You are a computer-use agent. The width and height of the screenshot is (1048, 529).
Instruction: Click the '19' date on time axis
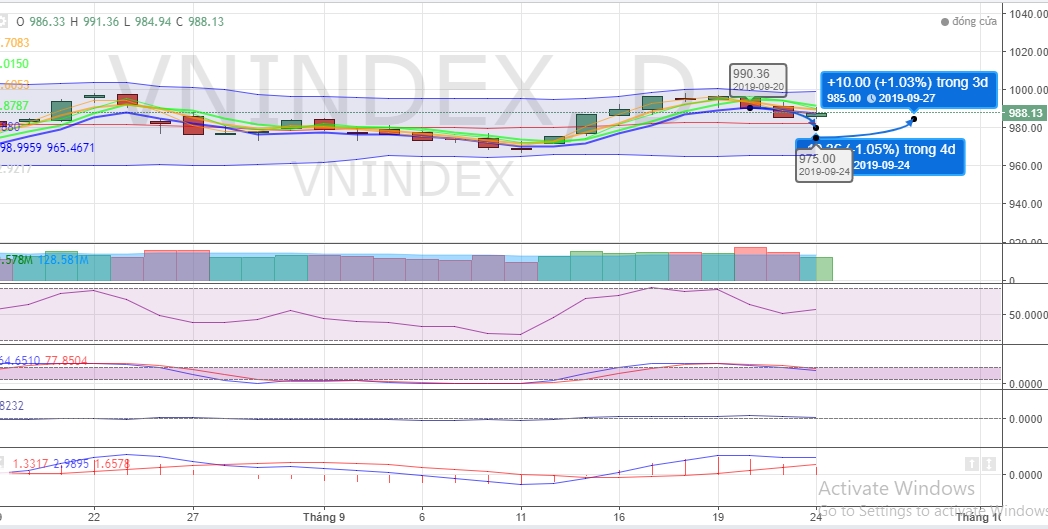[718, 517]
